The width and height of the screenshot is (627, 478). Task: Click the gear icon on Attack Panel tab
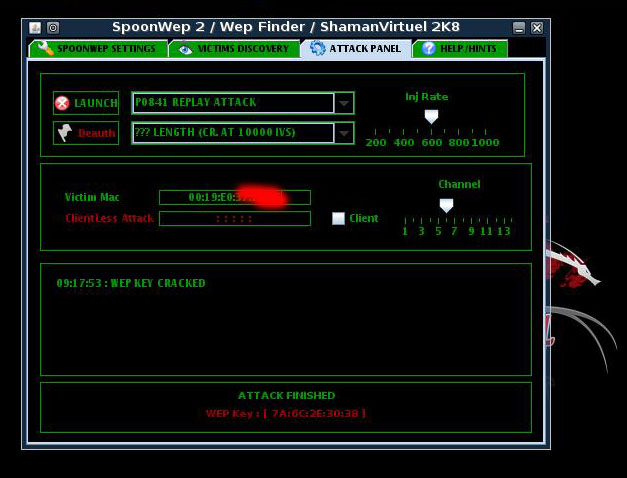point(317,48)
